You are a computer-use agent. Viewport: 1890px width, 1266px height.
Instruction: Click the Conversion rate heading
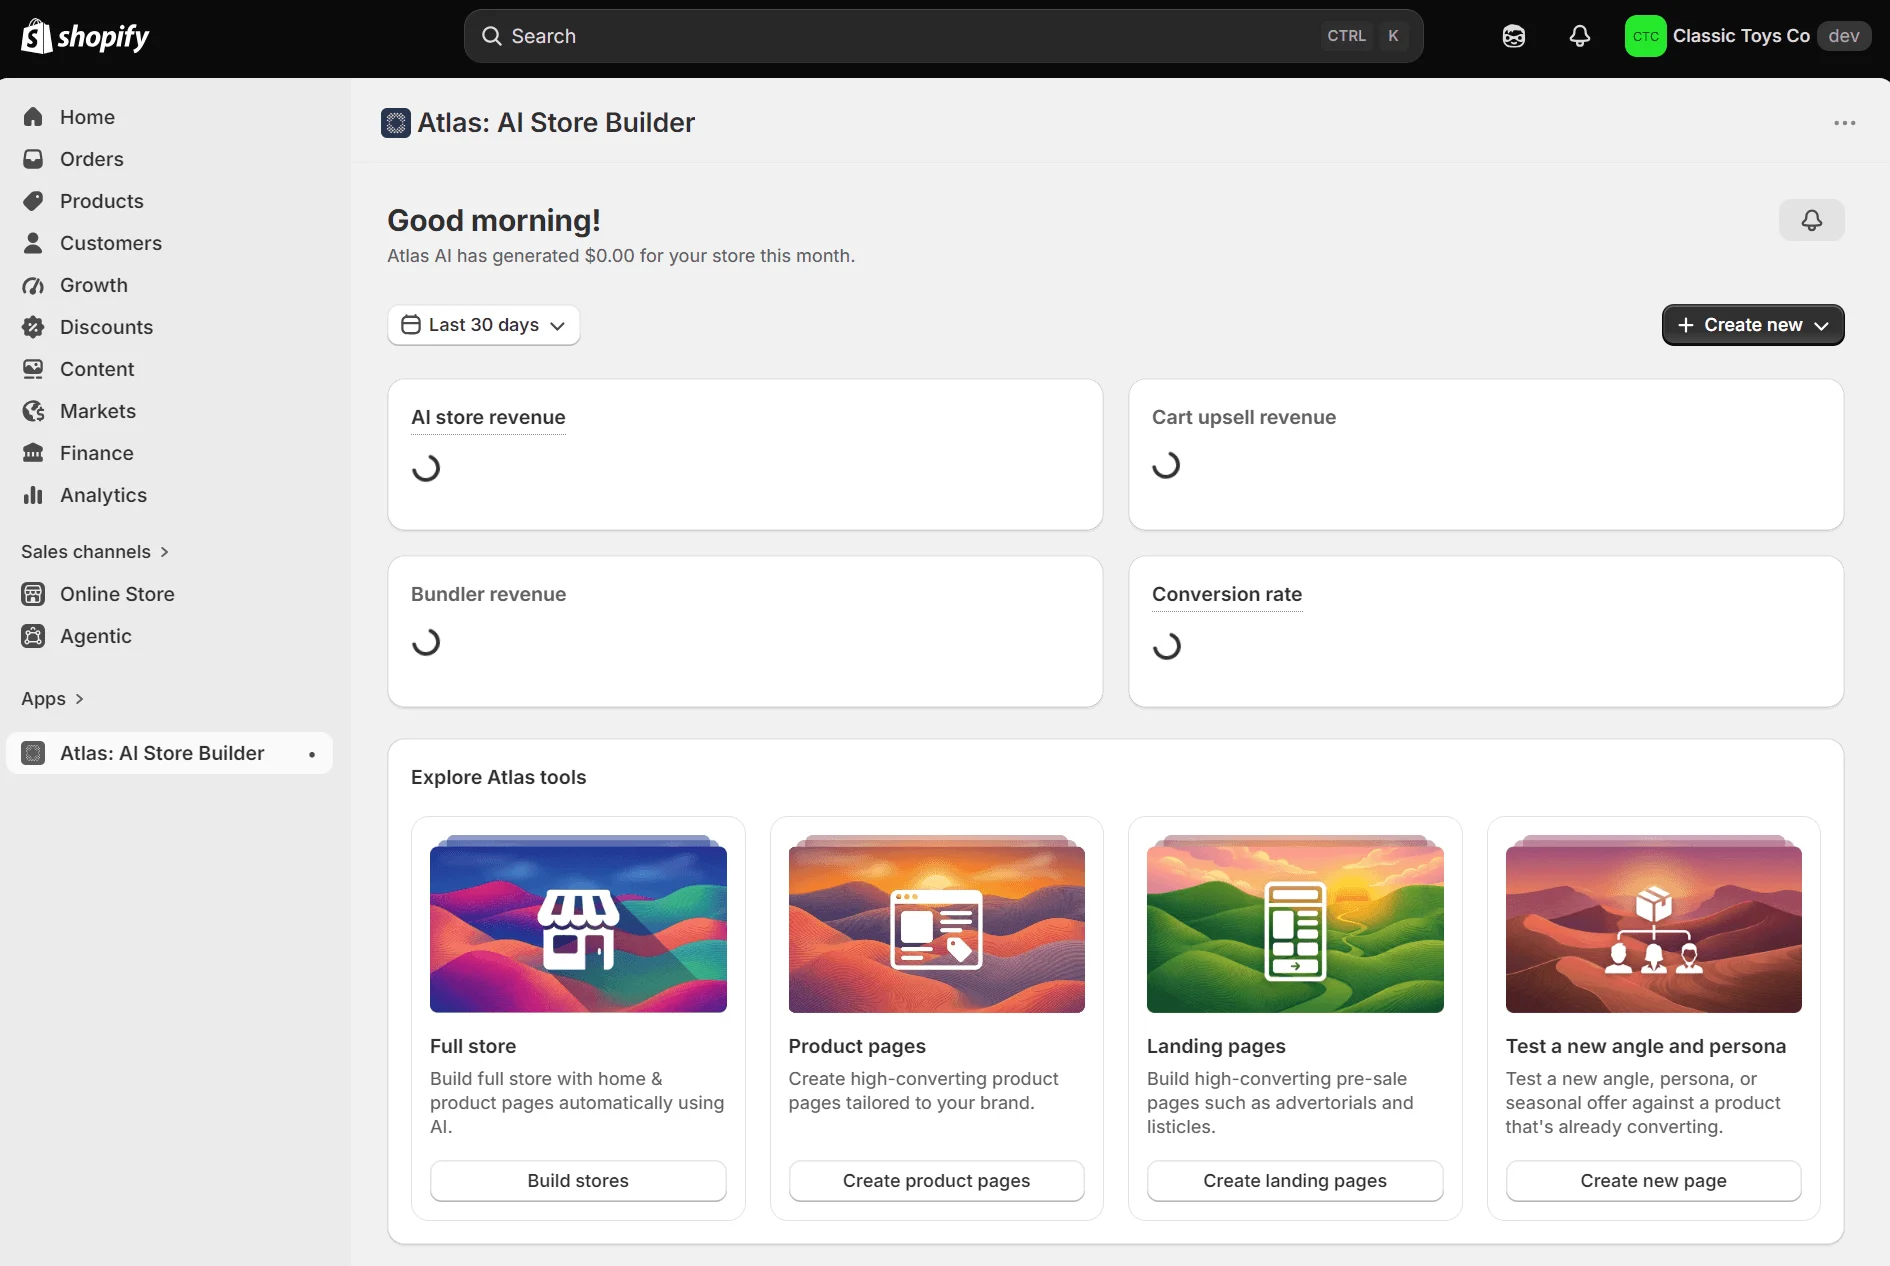1227,594
